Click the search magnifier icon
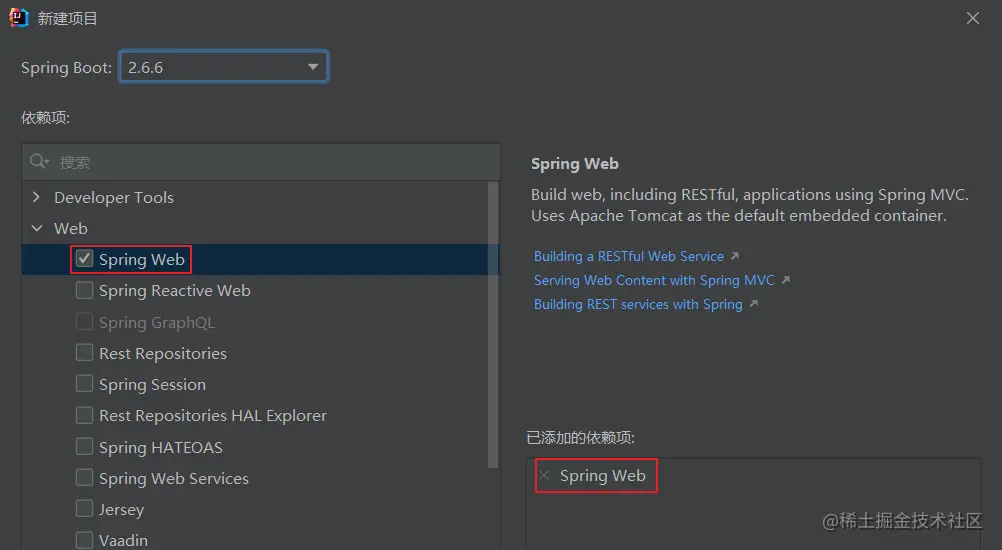The height and width of the screenshot is (550, 1002). click(39, 162)
